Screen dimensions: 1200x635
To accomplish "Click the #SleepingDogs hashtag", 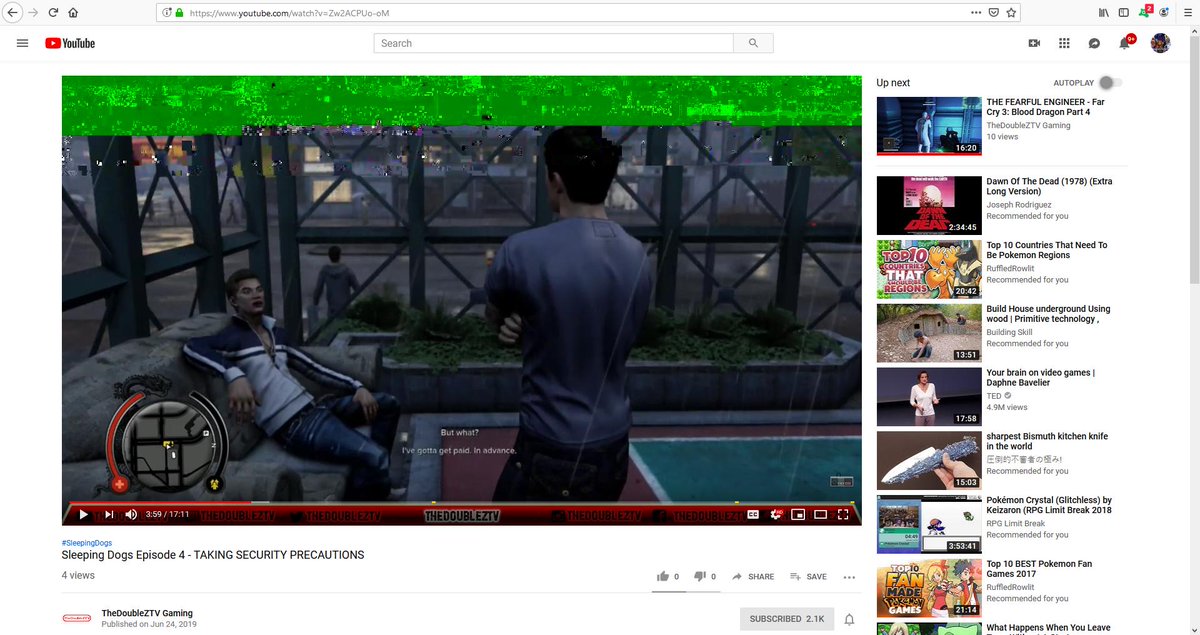I will [x=87, y=543].
